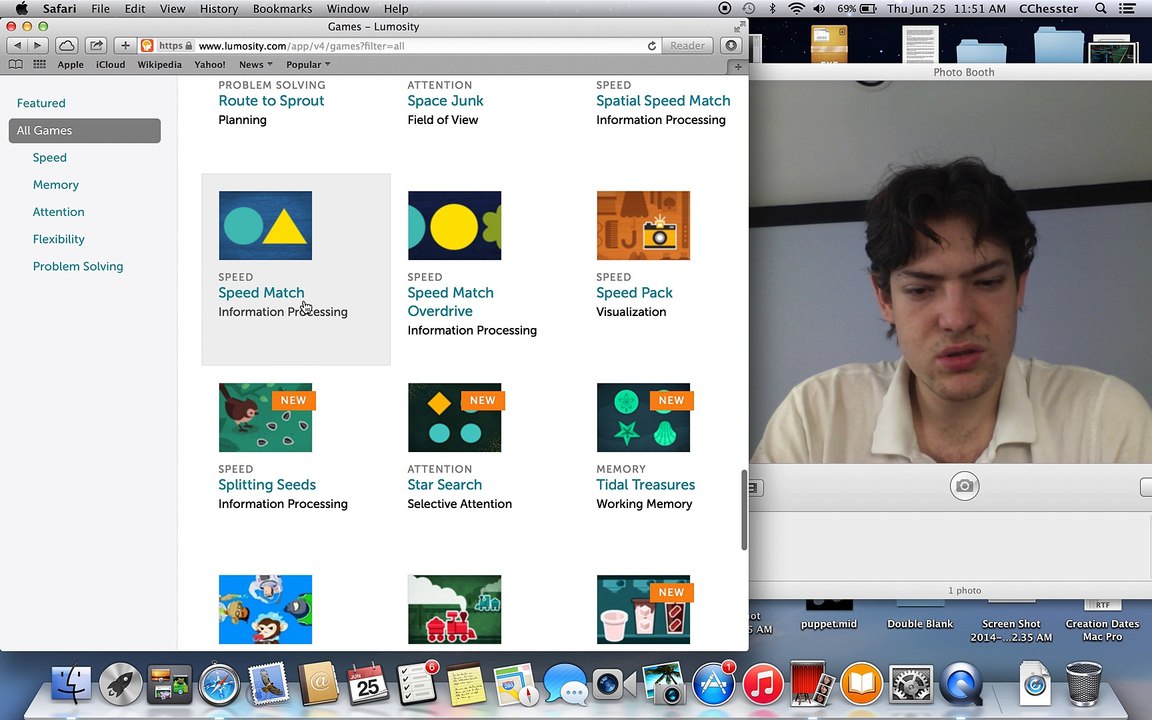Click the plus add bookmark button
This screenshot has height=720, width=1152.
(x=125, y=46)
